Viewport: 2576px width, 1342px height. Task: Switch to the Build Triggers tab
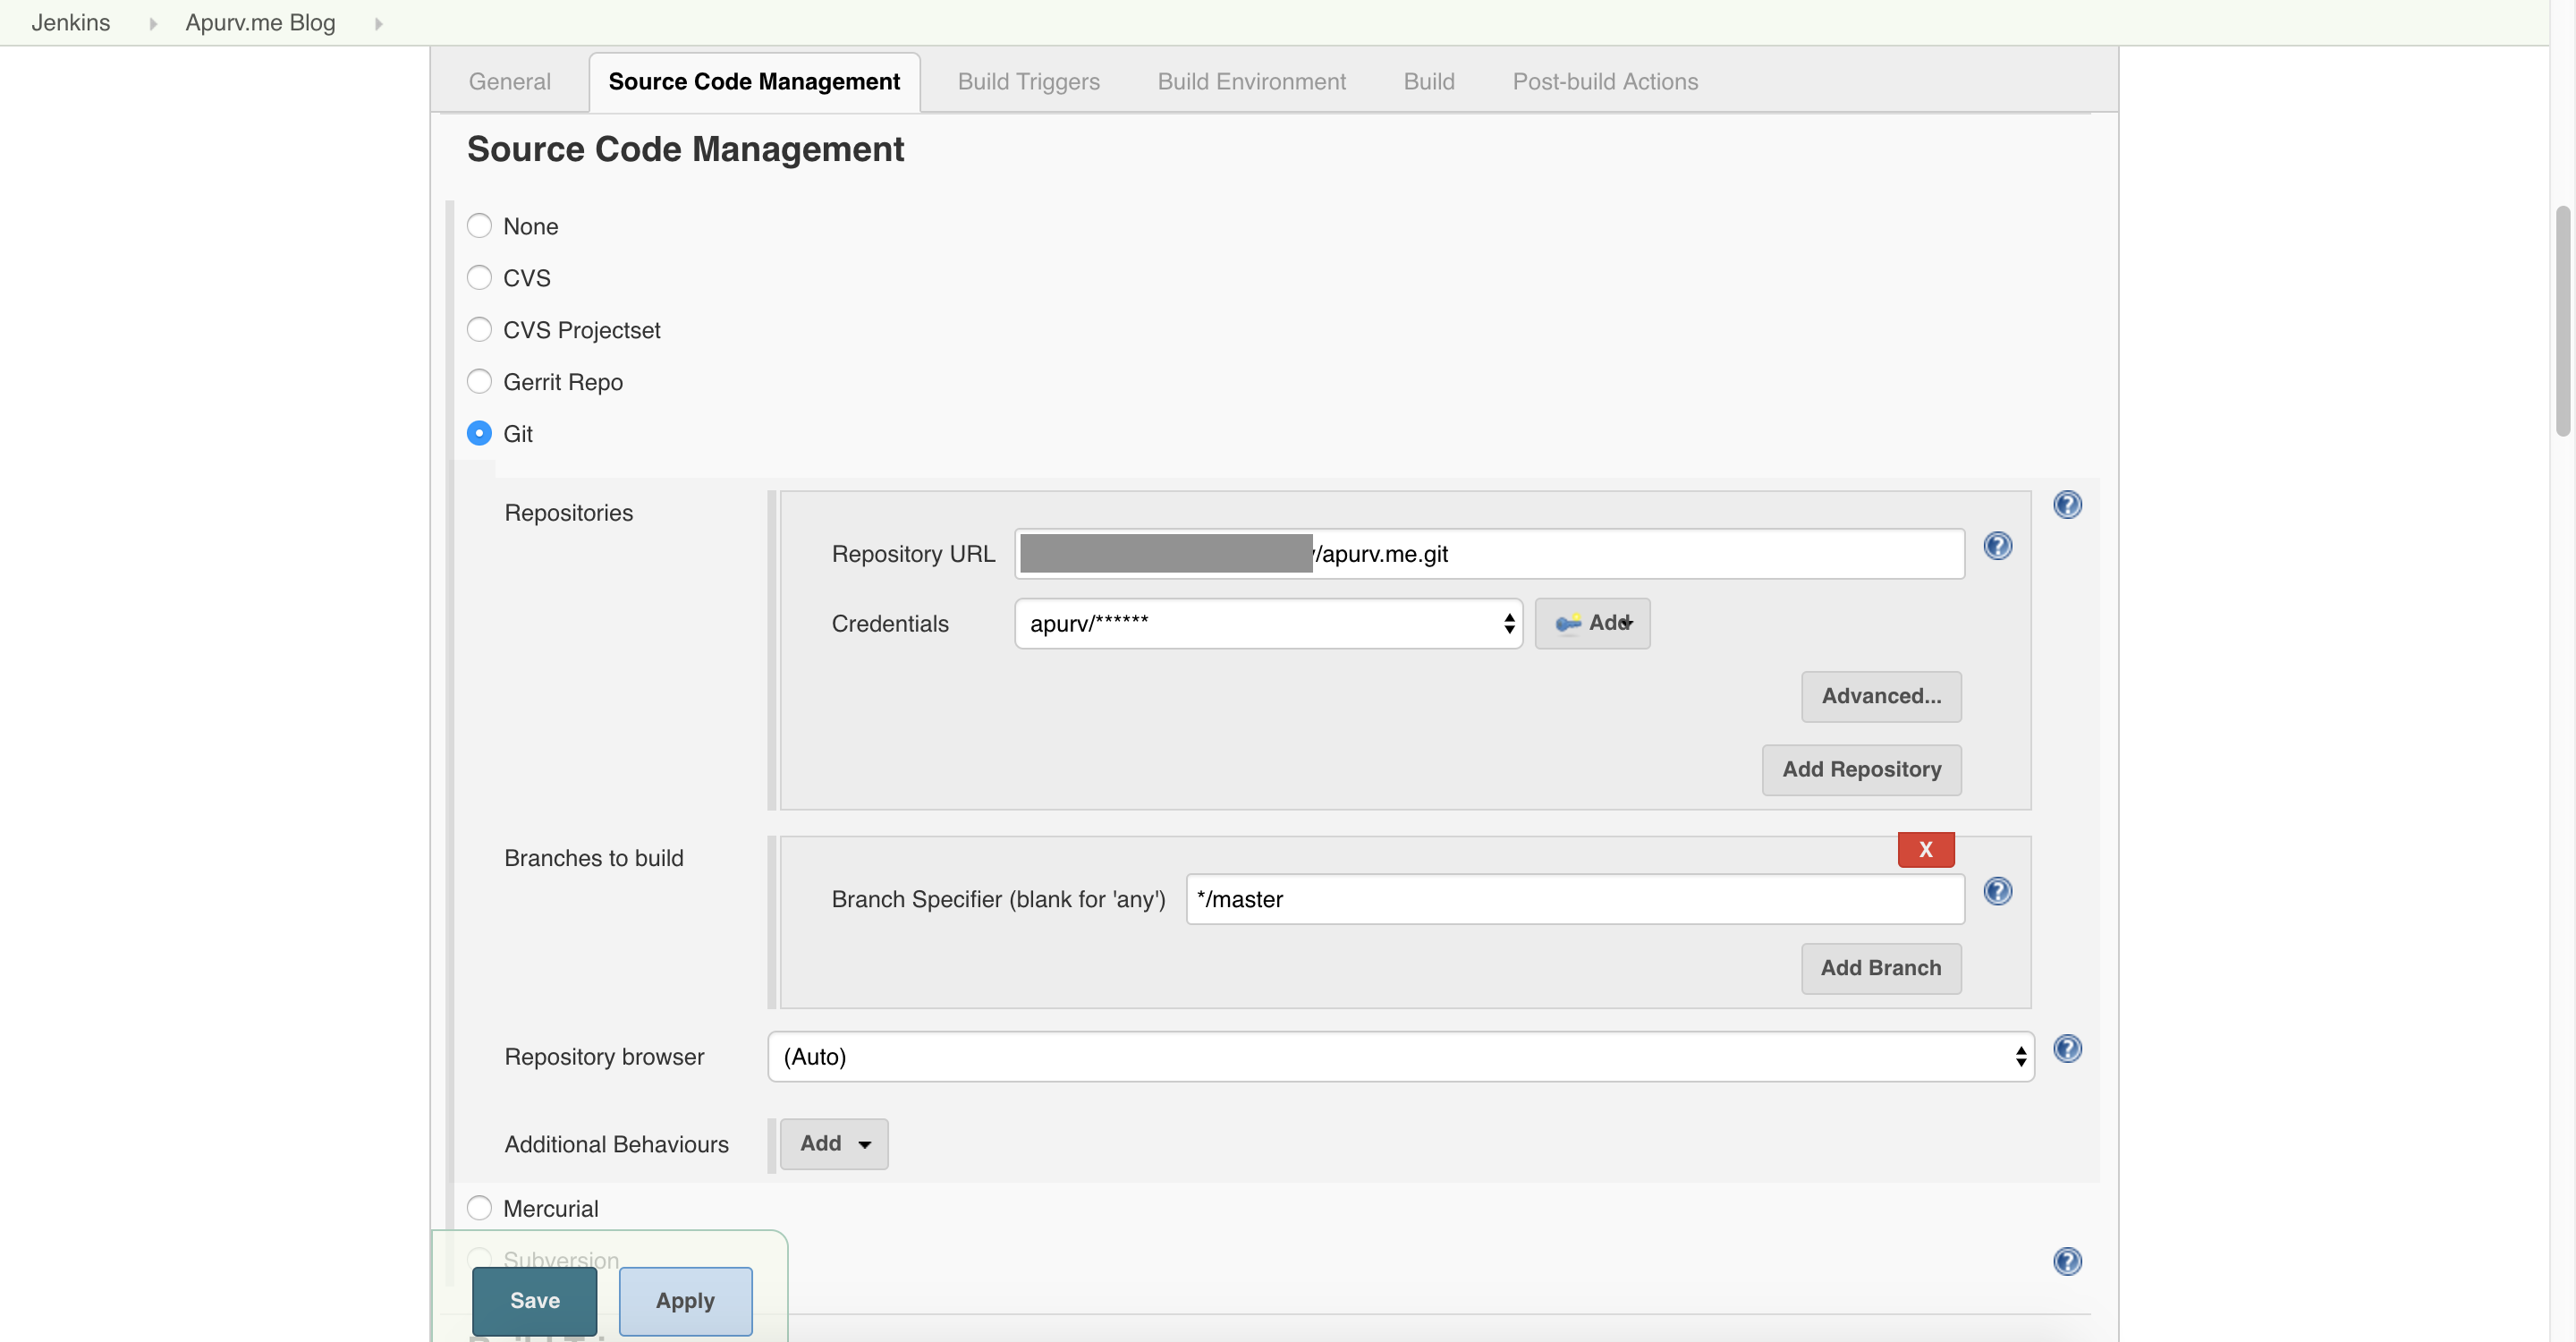pos(1028,82)
